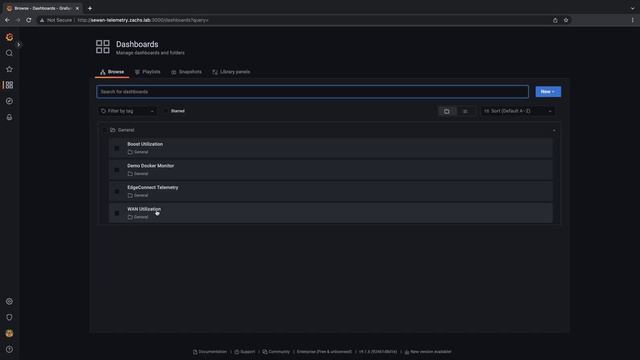Click the Not Secure warning indicator
The height and width of the screenshot is (360, 640).
[x=56, y=20]
